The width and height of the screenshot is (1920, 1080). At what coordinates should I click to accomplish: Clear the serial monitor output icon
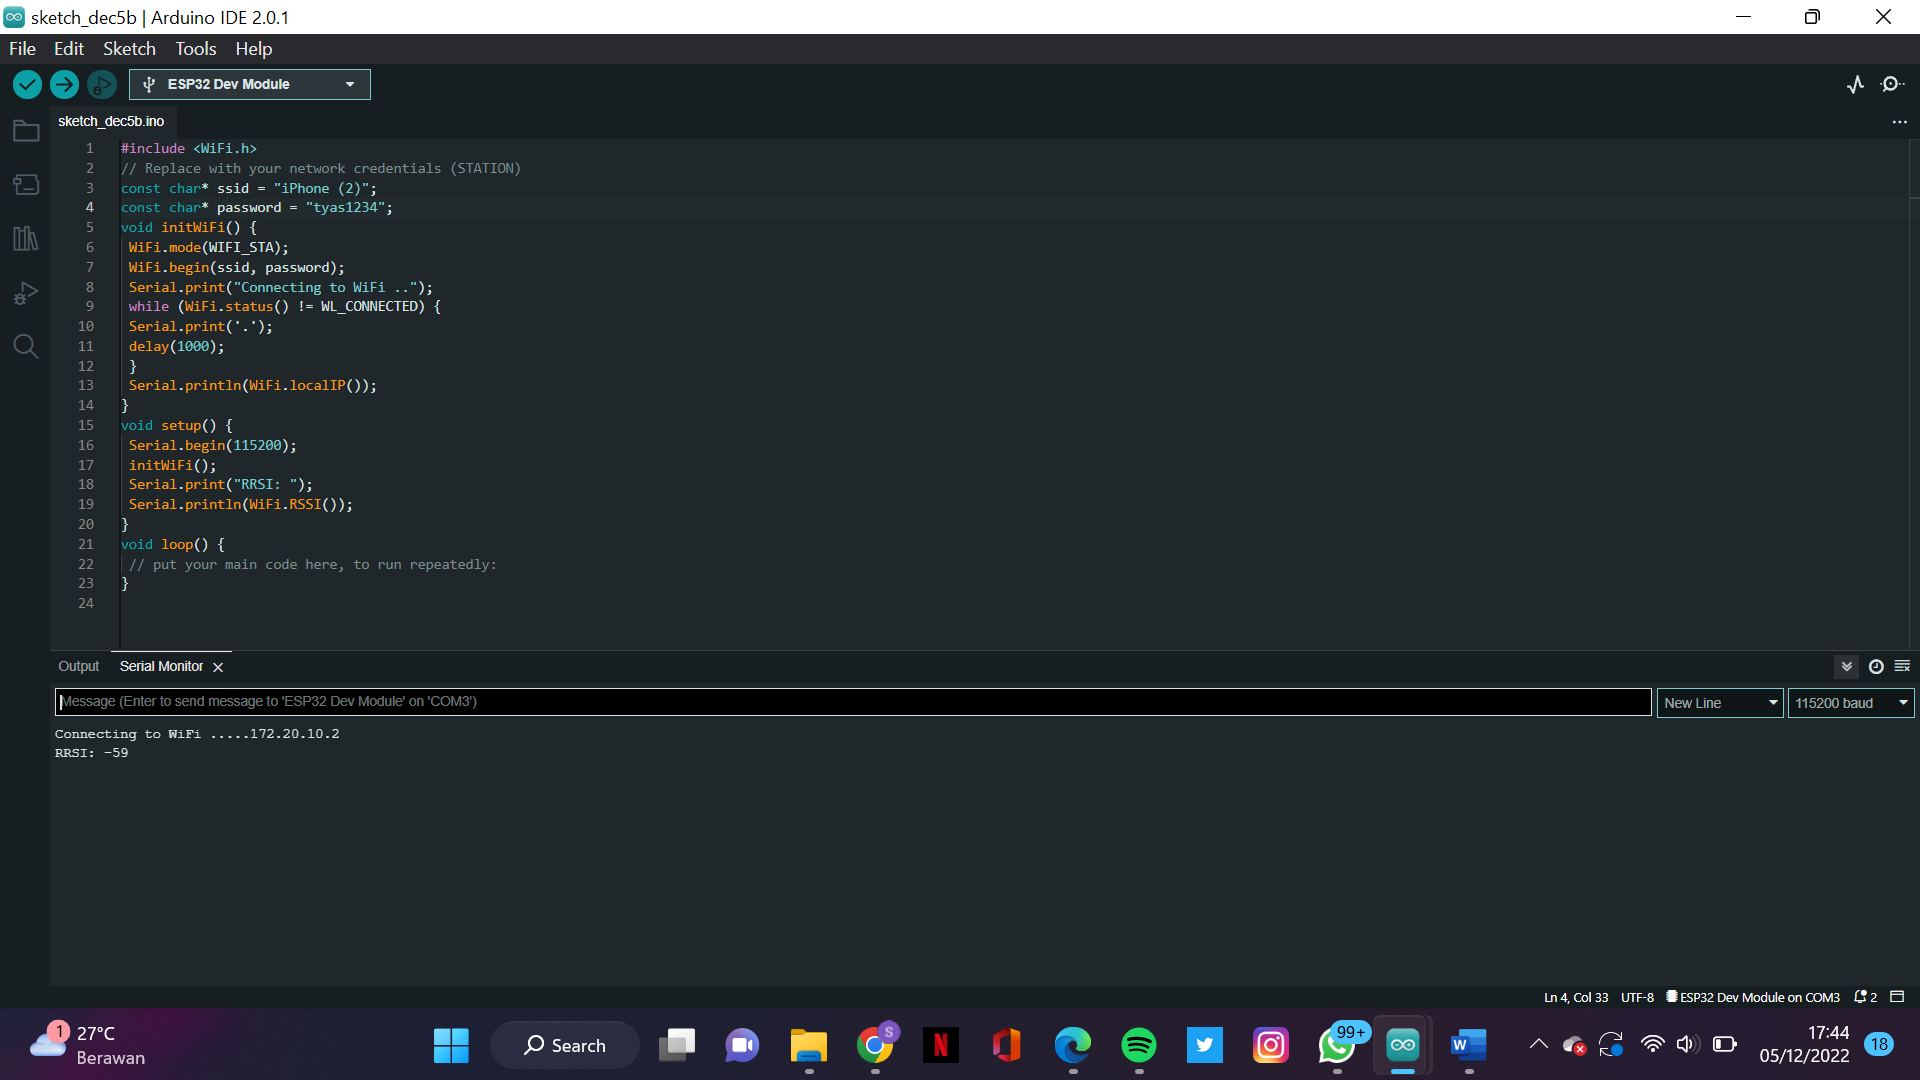[x=1902, y=666]
